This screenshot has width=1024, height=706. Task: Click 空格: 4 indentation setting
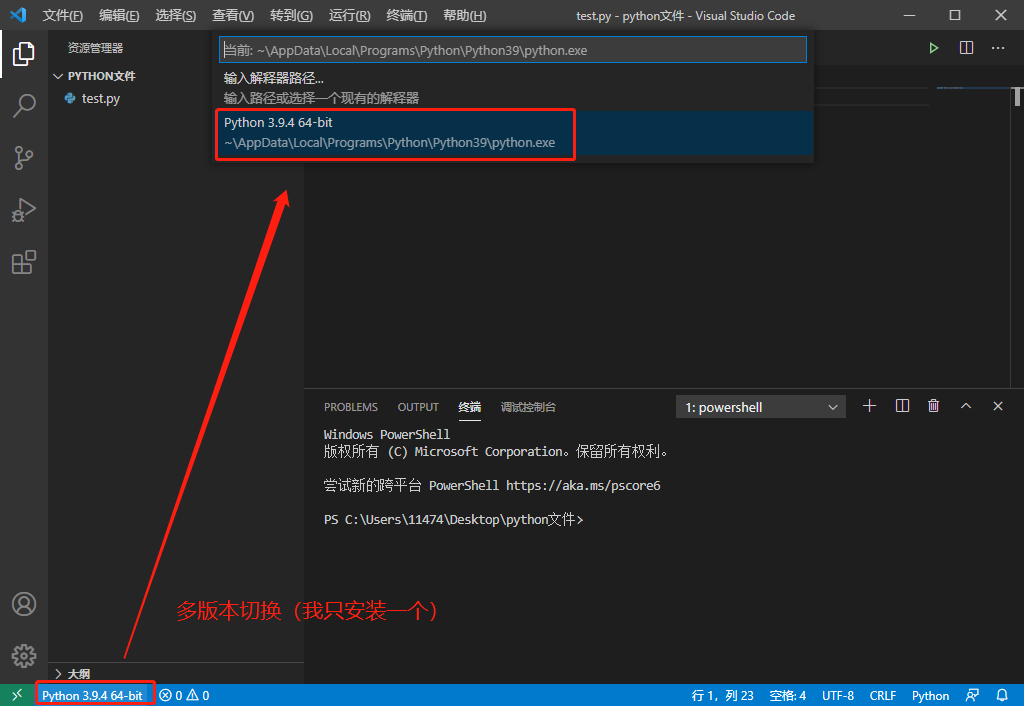(788, 696)
